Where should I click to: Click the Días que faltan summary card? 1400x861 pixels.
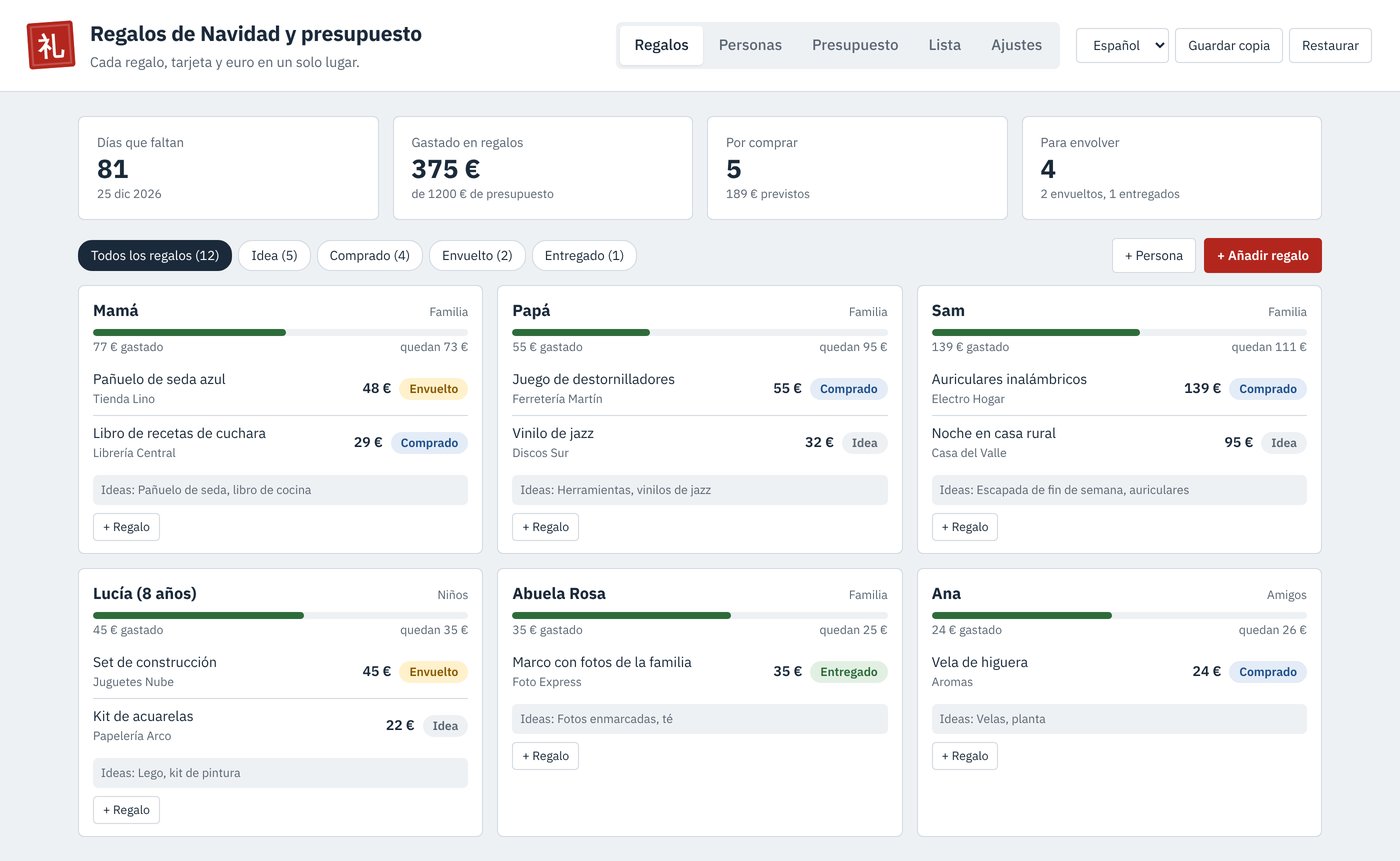tap(228, 168)
